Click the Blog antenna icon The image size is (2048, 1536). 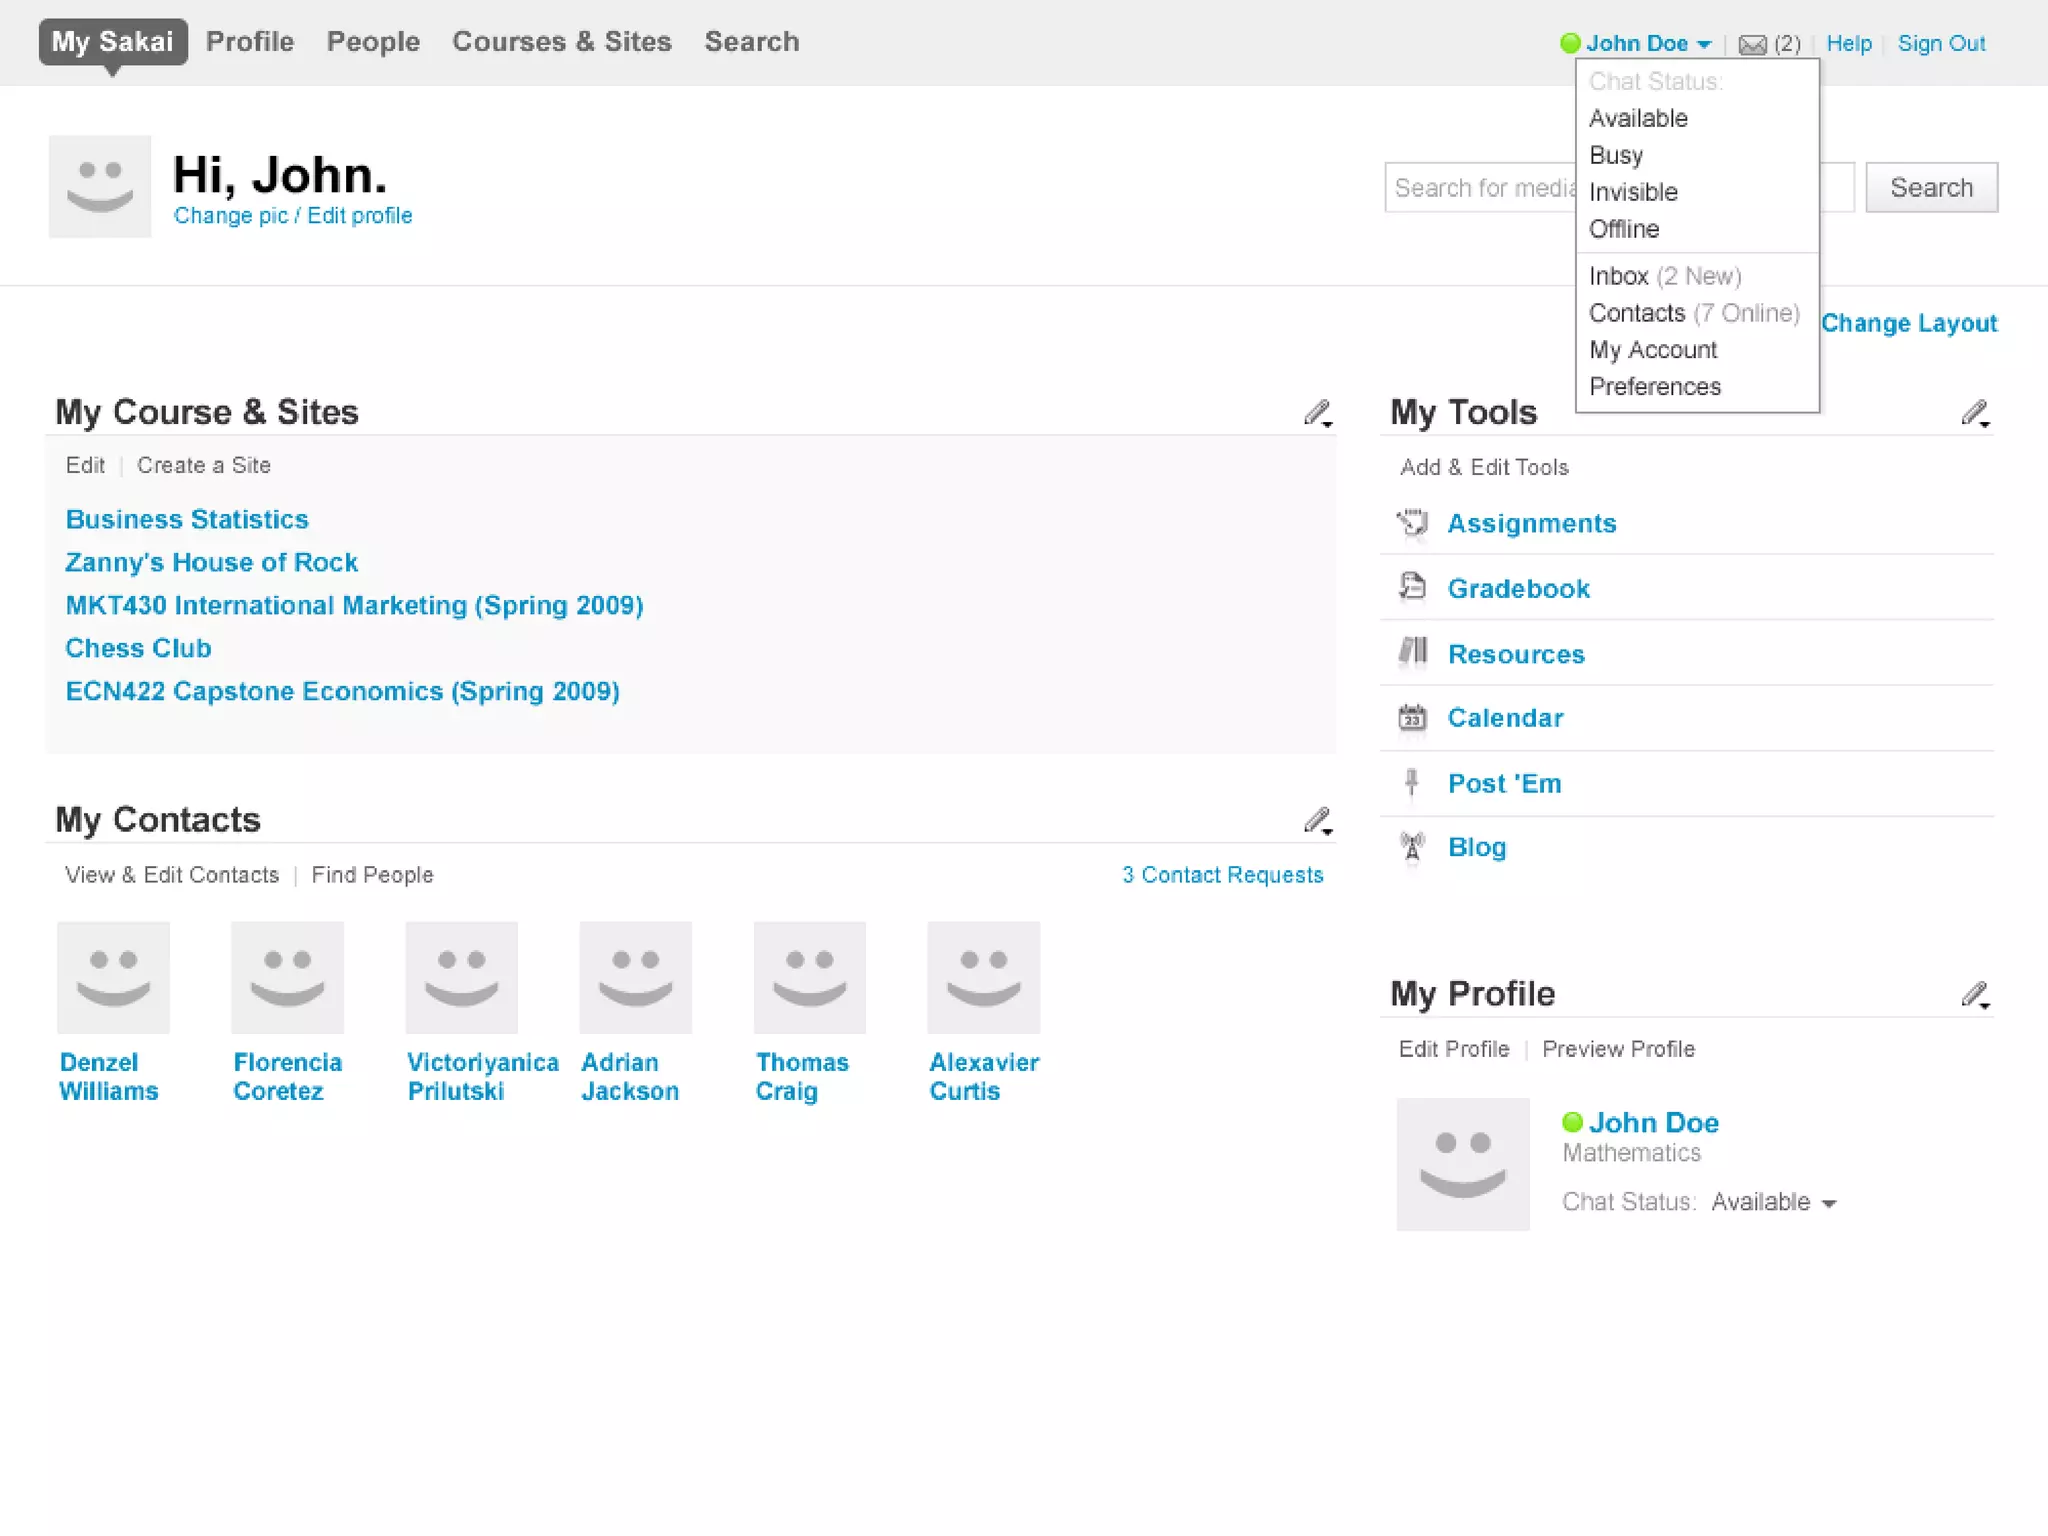(1412, 847)
